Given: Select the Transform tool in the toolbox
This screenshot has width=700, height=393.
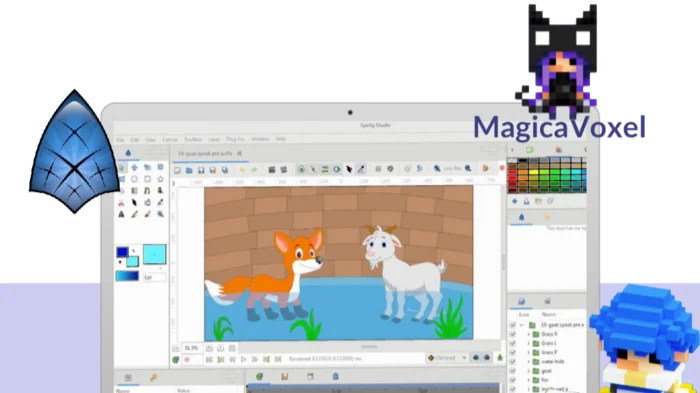Looking at the screenshot, I should [x=122, y=167].
